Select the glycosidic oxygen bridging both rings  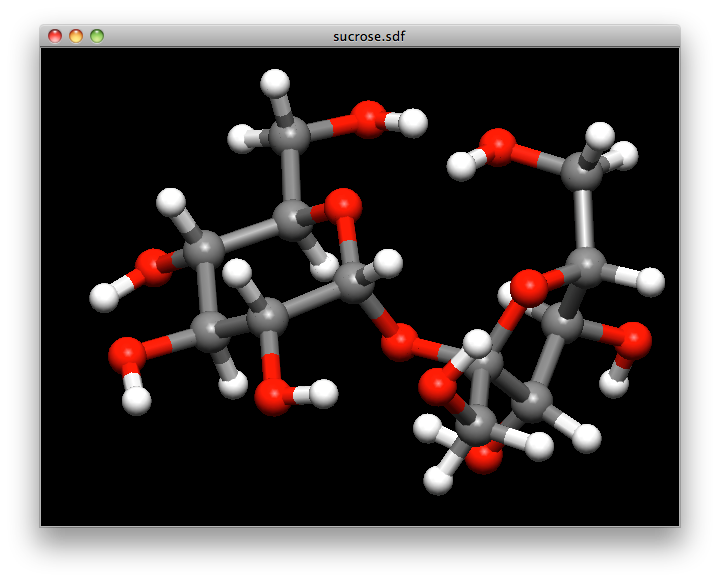[399, 343]
